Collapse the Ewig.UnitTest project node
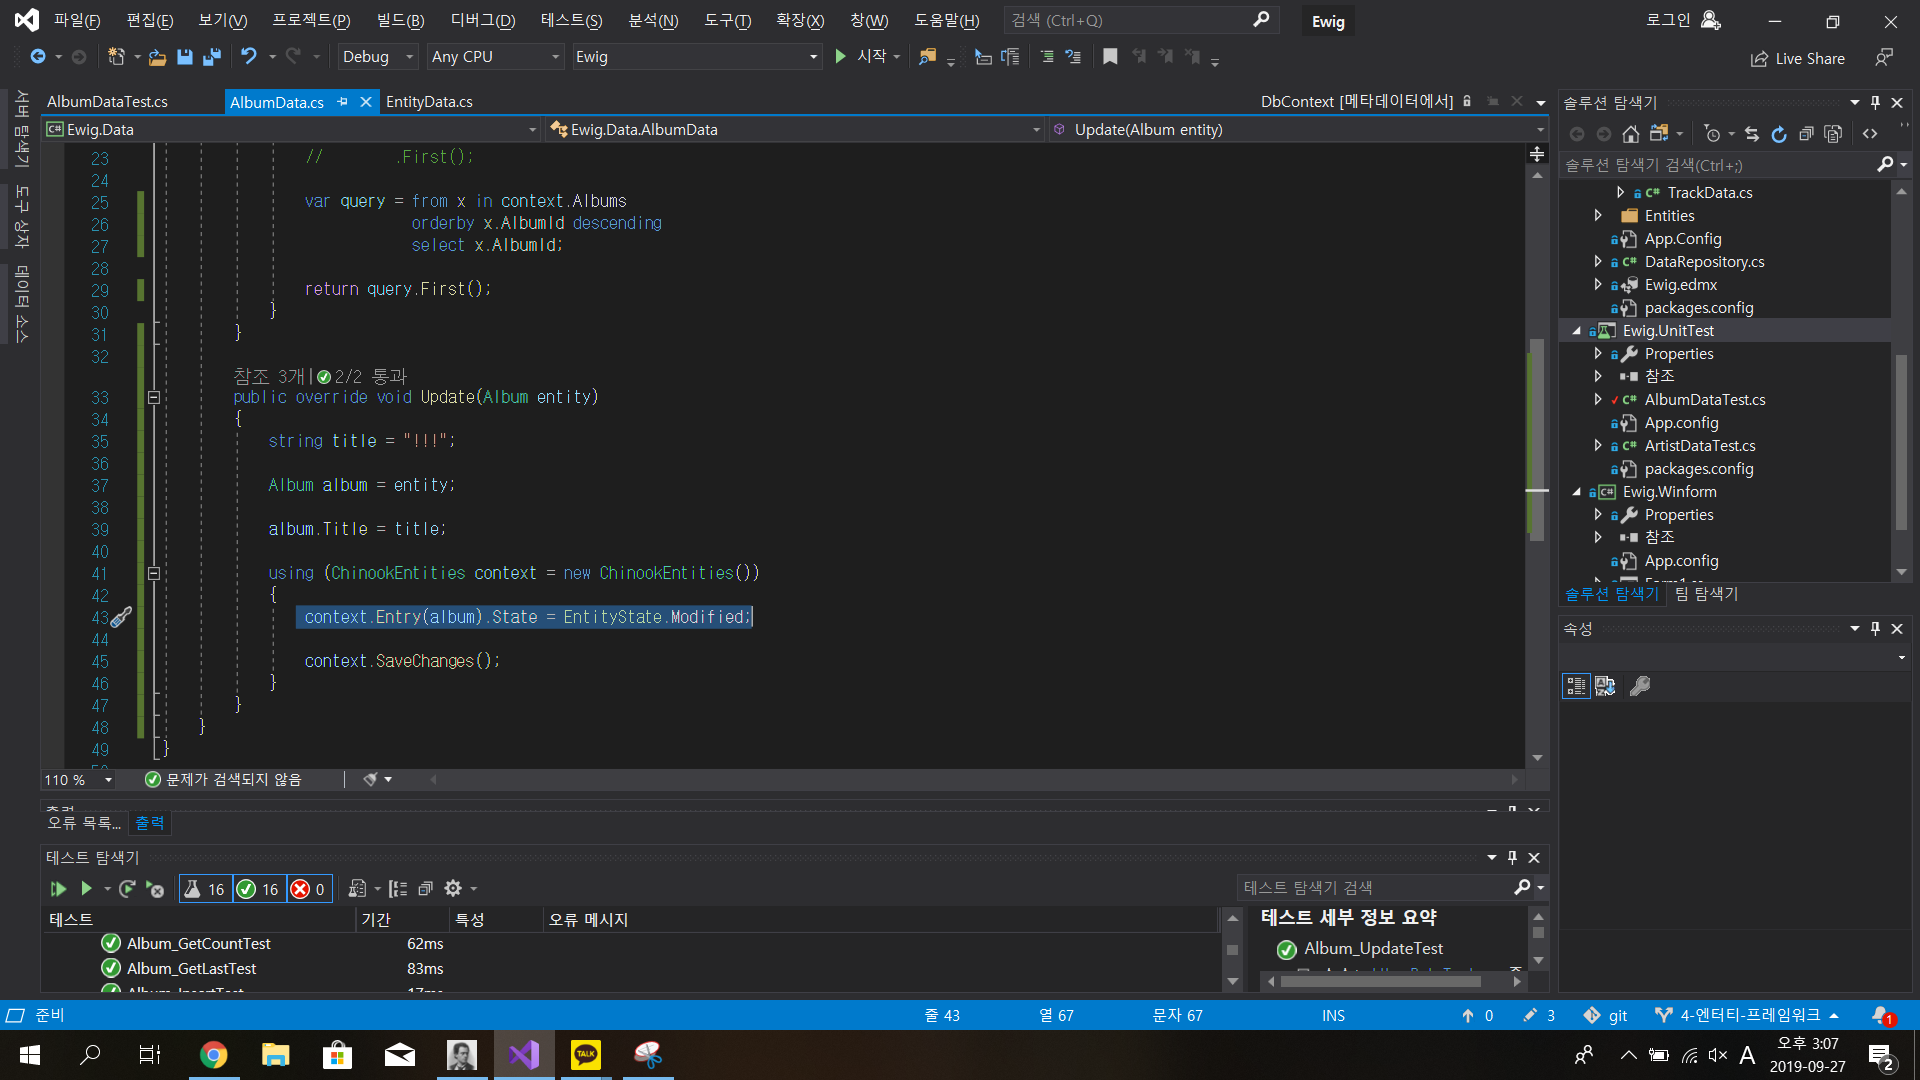 pyautogui.click(x=1577, y=331)
